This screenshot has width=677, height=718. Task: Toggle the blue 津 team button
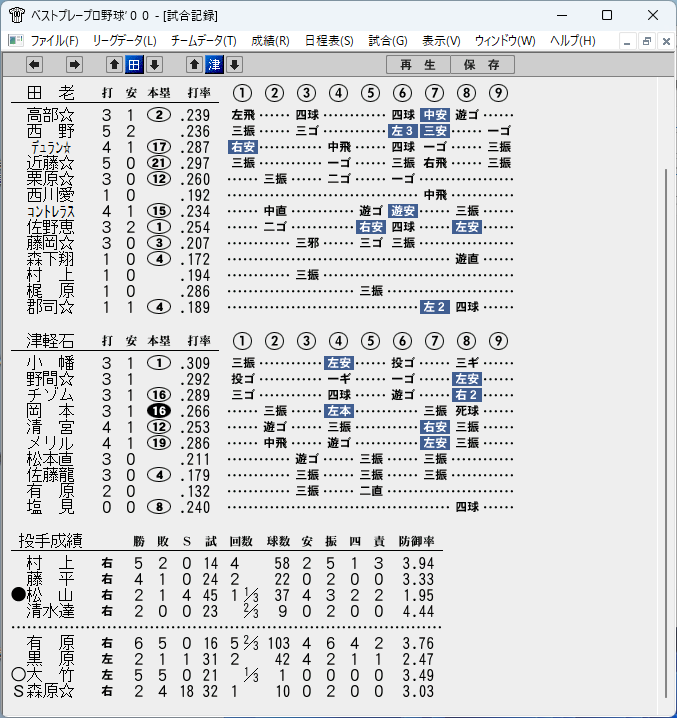(214, 65)
